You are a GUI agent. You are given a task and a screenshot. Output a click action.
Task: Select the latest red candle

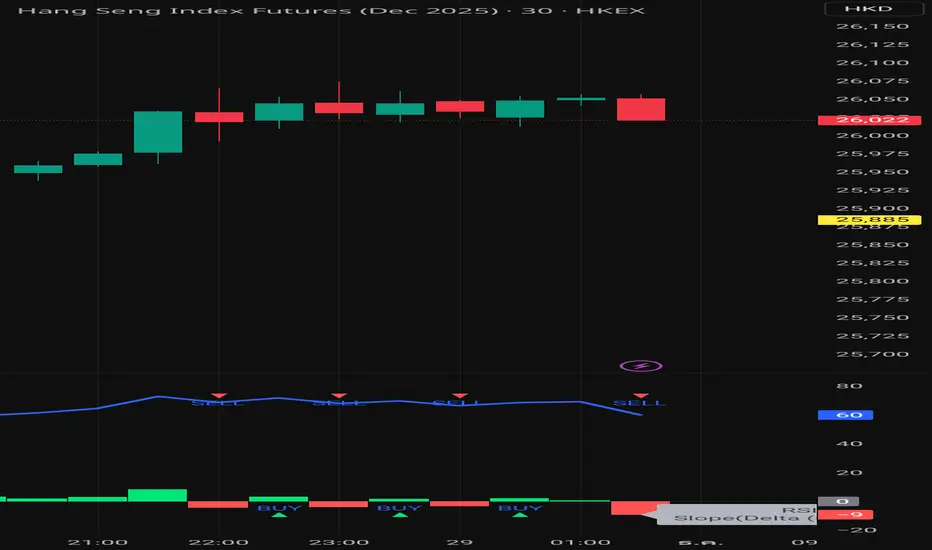coord(641,109)
